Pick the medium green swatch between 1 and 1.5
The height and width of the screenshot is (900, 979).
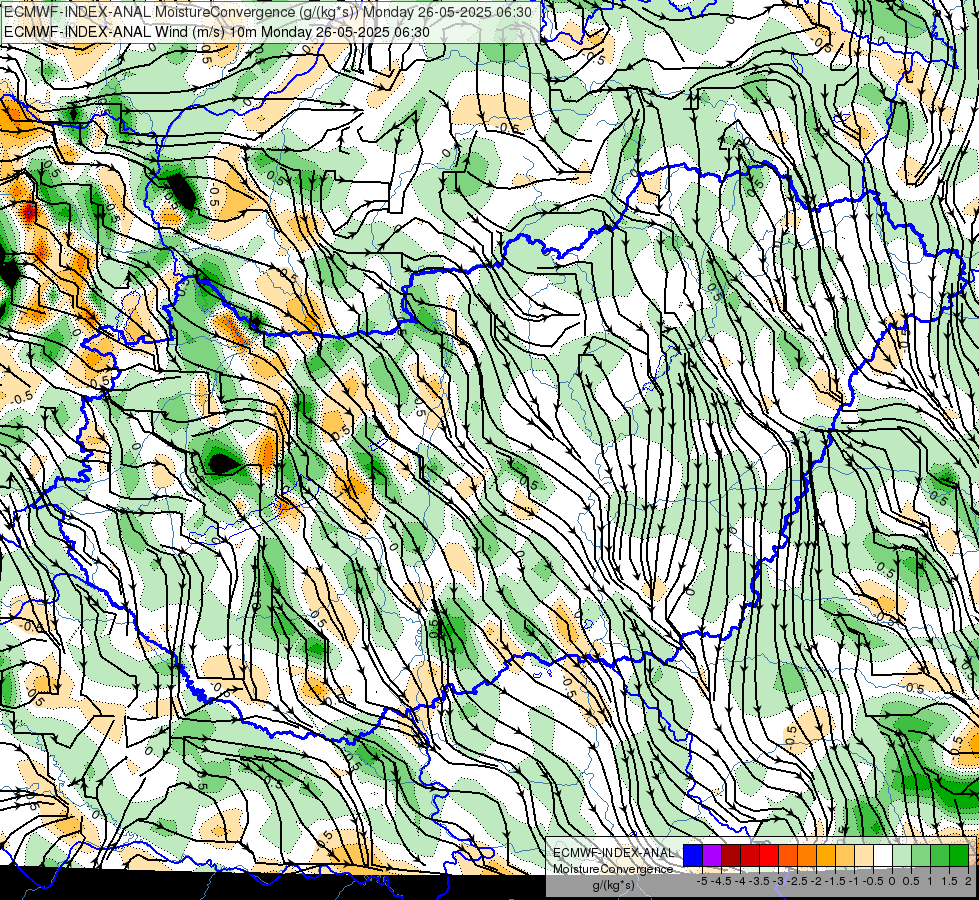click(x=940, y=855)
